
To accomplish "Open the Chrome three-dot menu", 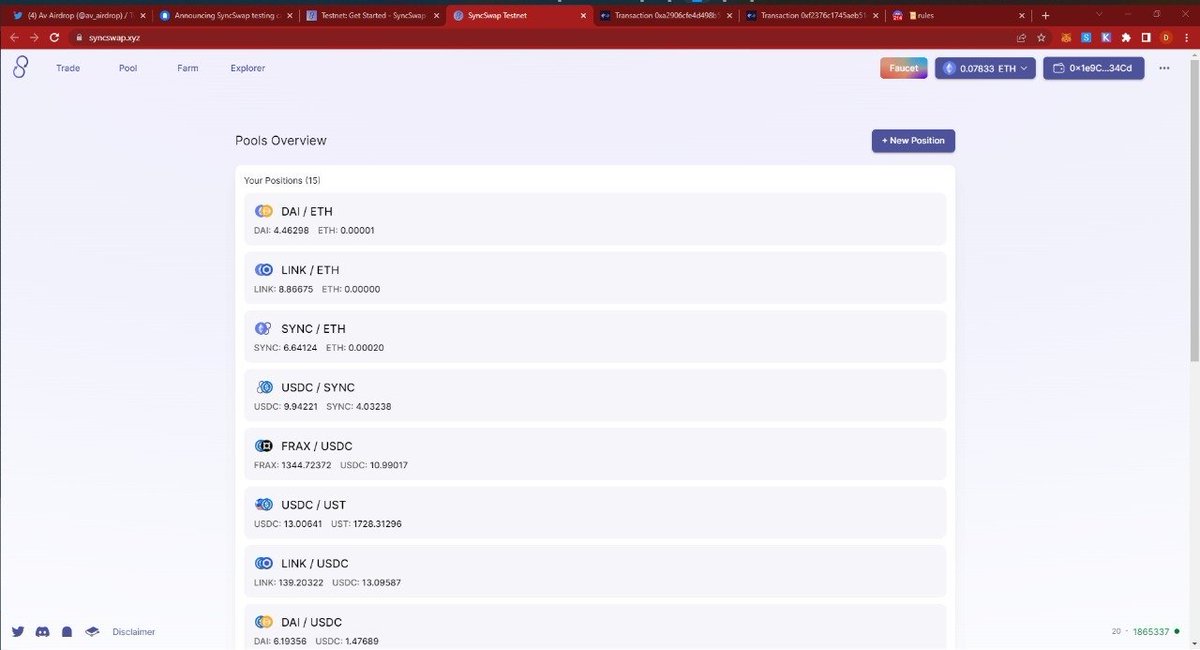I will [1186, 37].
